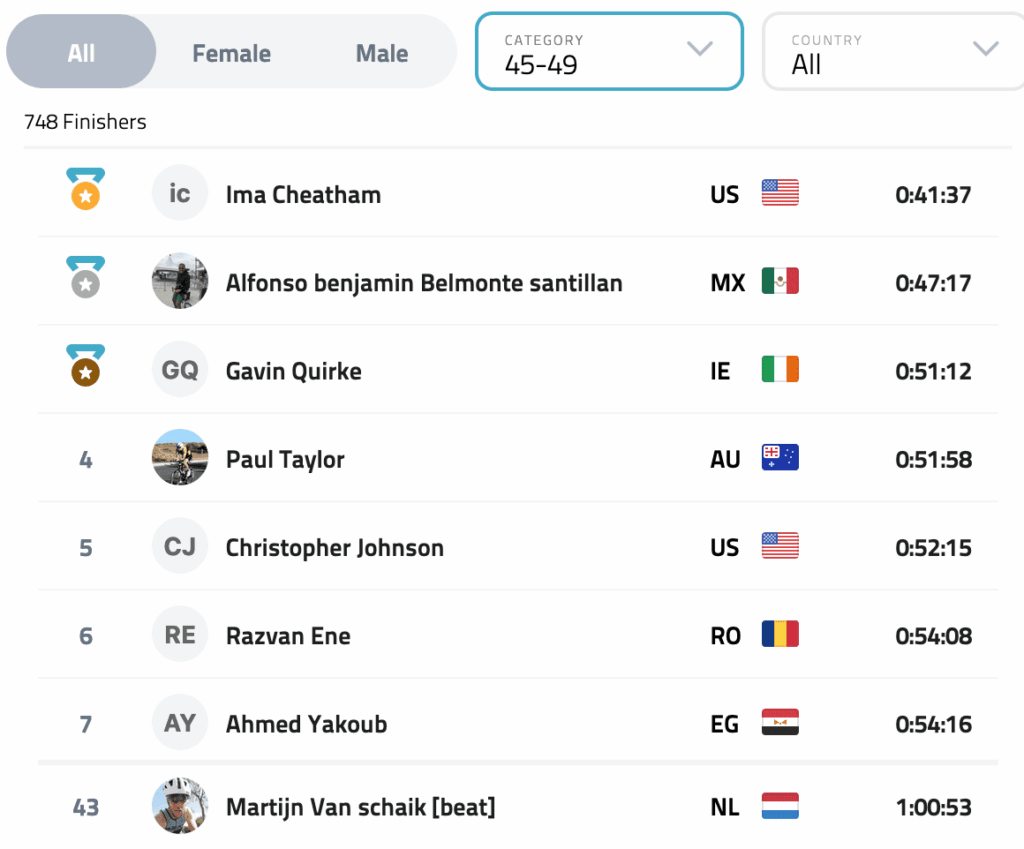Click Razvan Ene's RE initials avatar
This screenshot has height=849, width=1024.
pos(180,635)
